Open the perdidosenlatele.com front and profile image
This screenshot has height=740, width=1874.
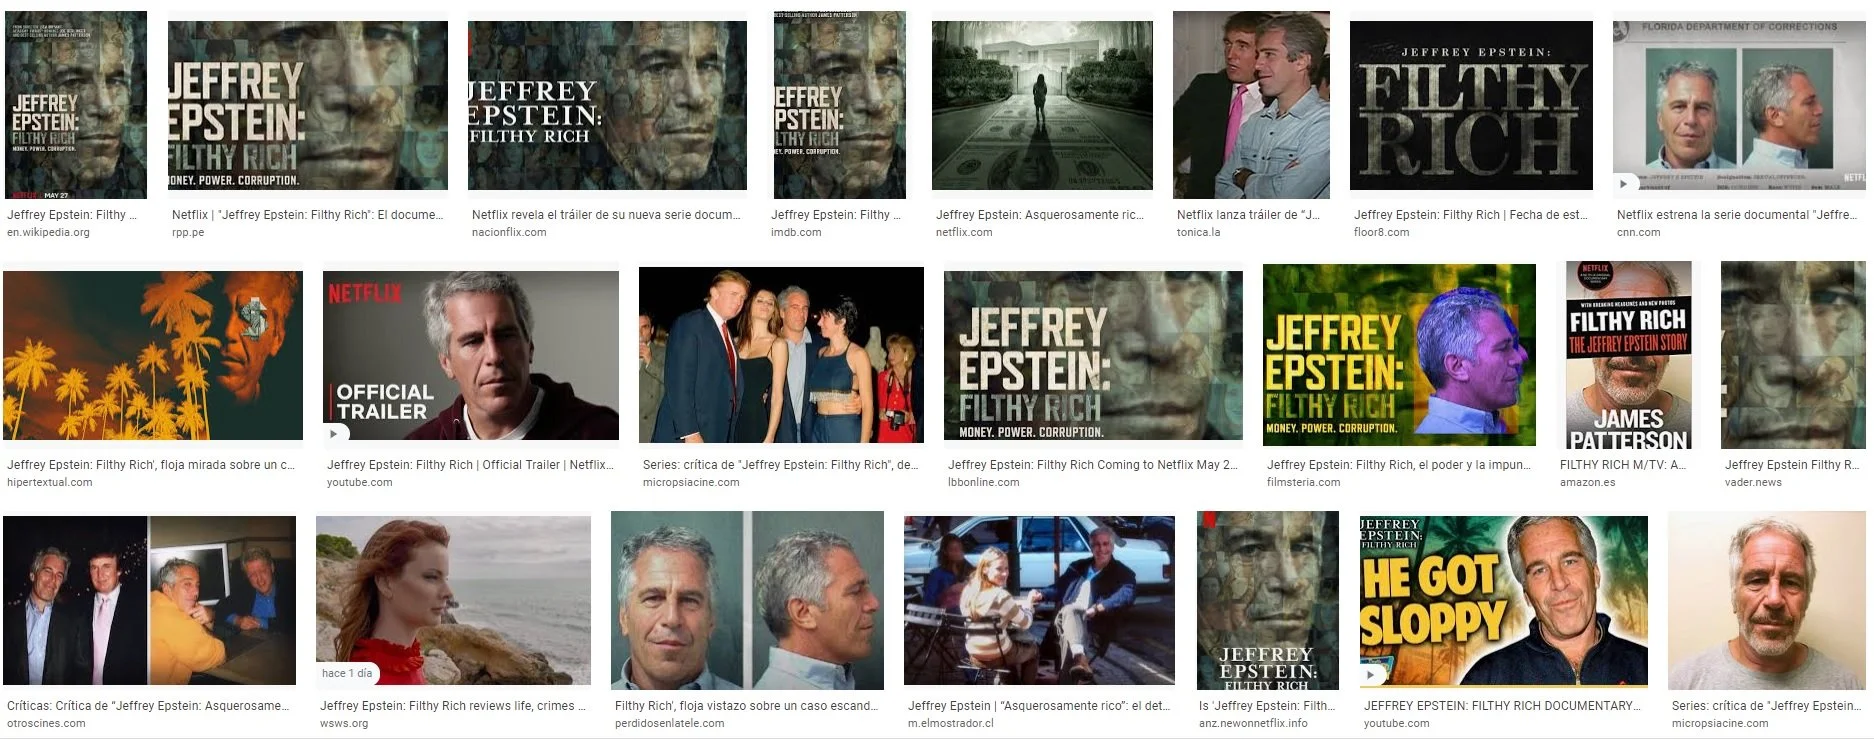(x=747, y=600)
